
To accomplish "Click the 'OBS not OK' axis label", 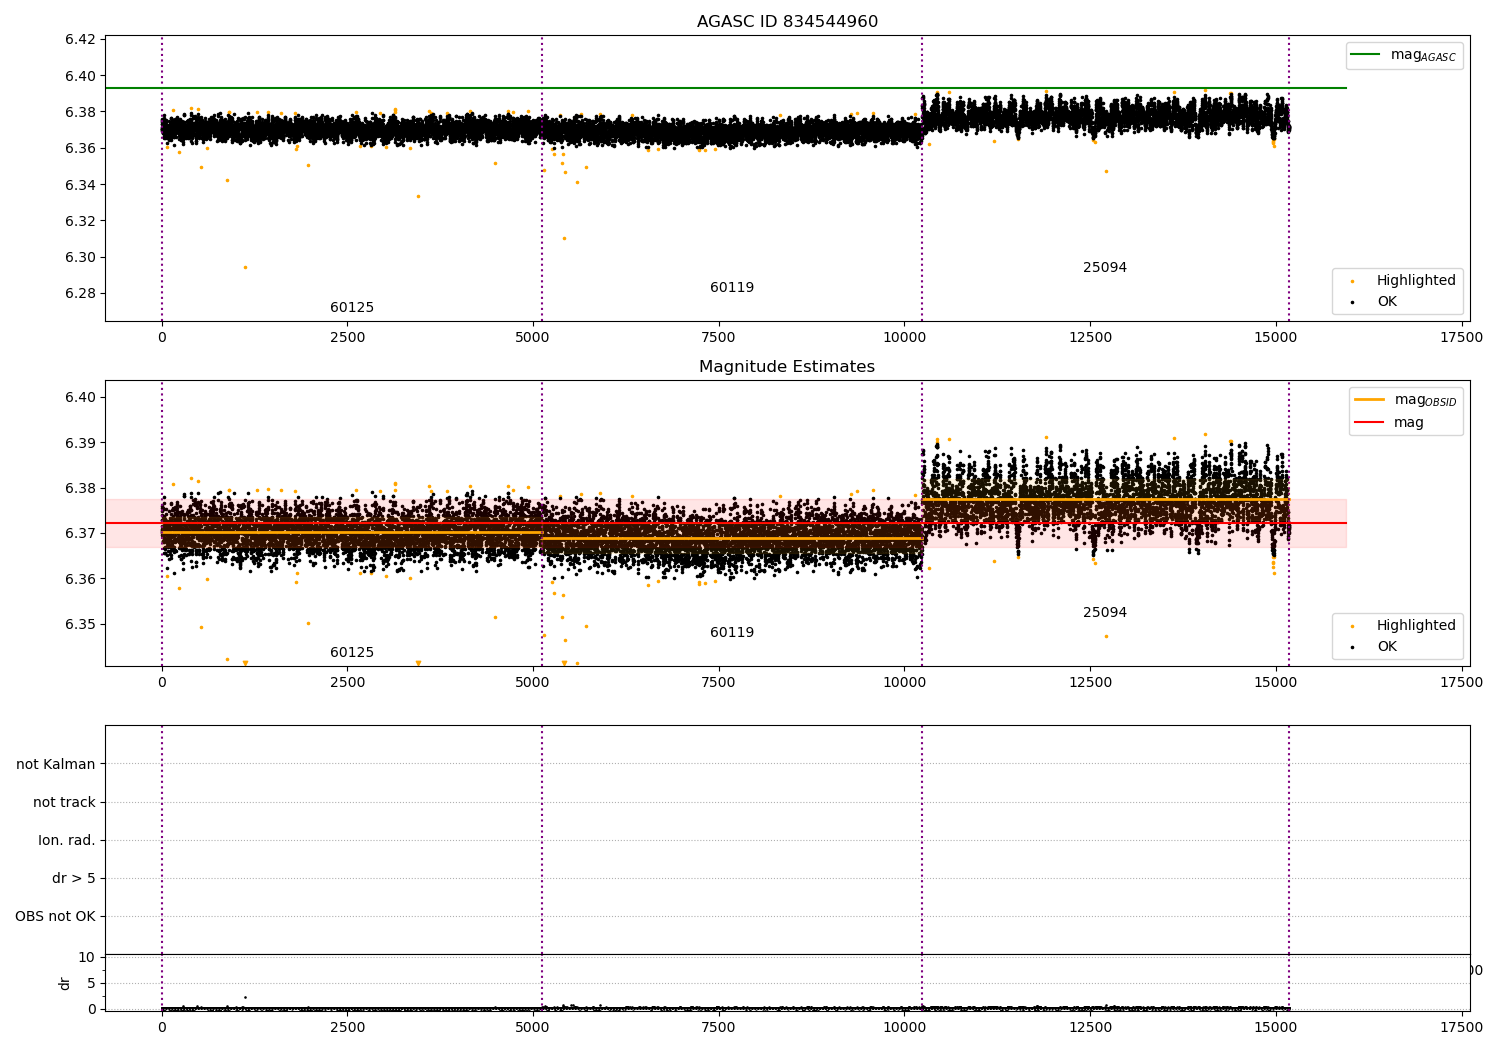I will pos(55,917).
